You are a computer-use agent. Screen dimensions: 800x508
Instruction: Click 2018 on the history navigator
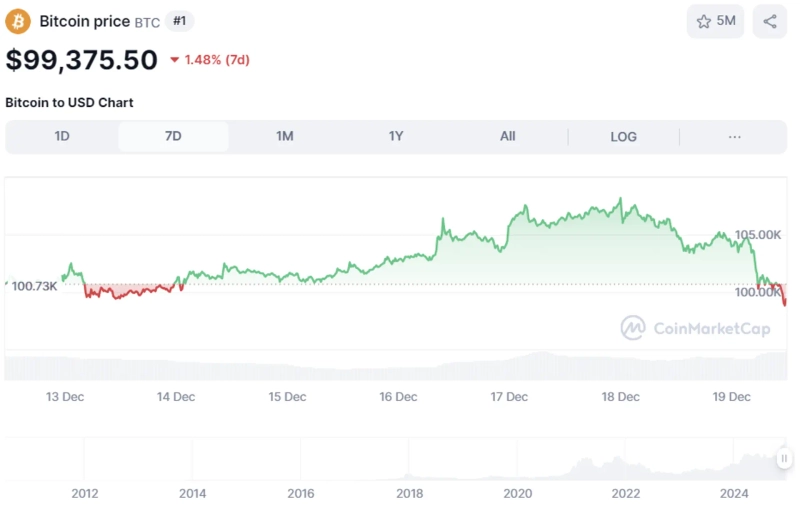click(409, 493)
